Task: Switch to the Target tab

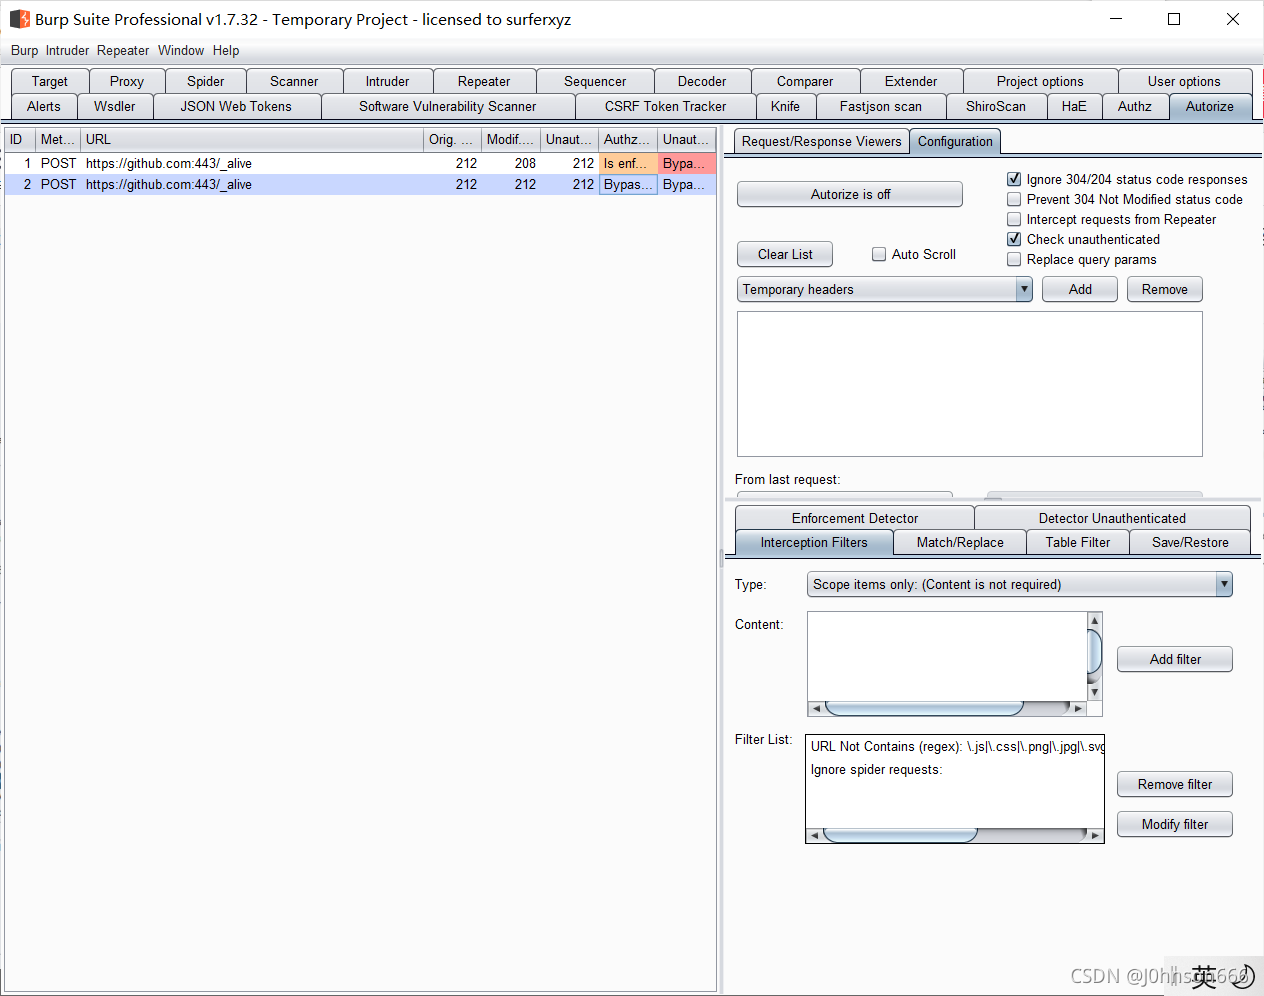Action: click(50, 81)
